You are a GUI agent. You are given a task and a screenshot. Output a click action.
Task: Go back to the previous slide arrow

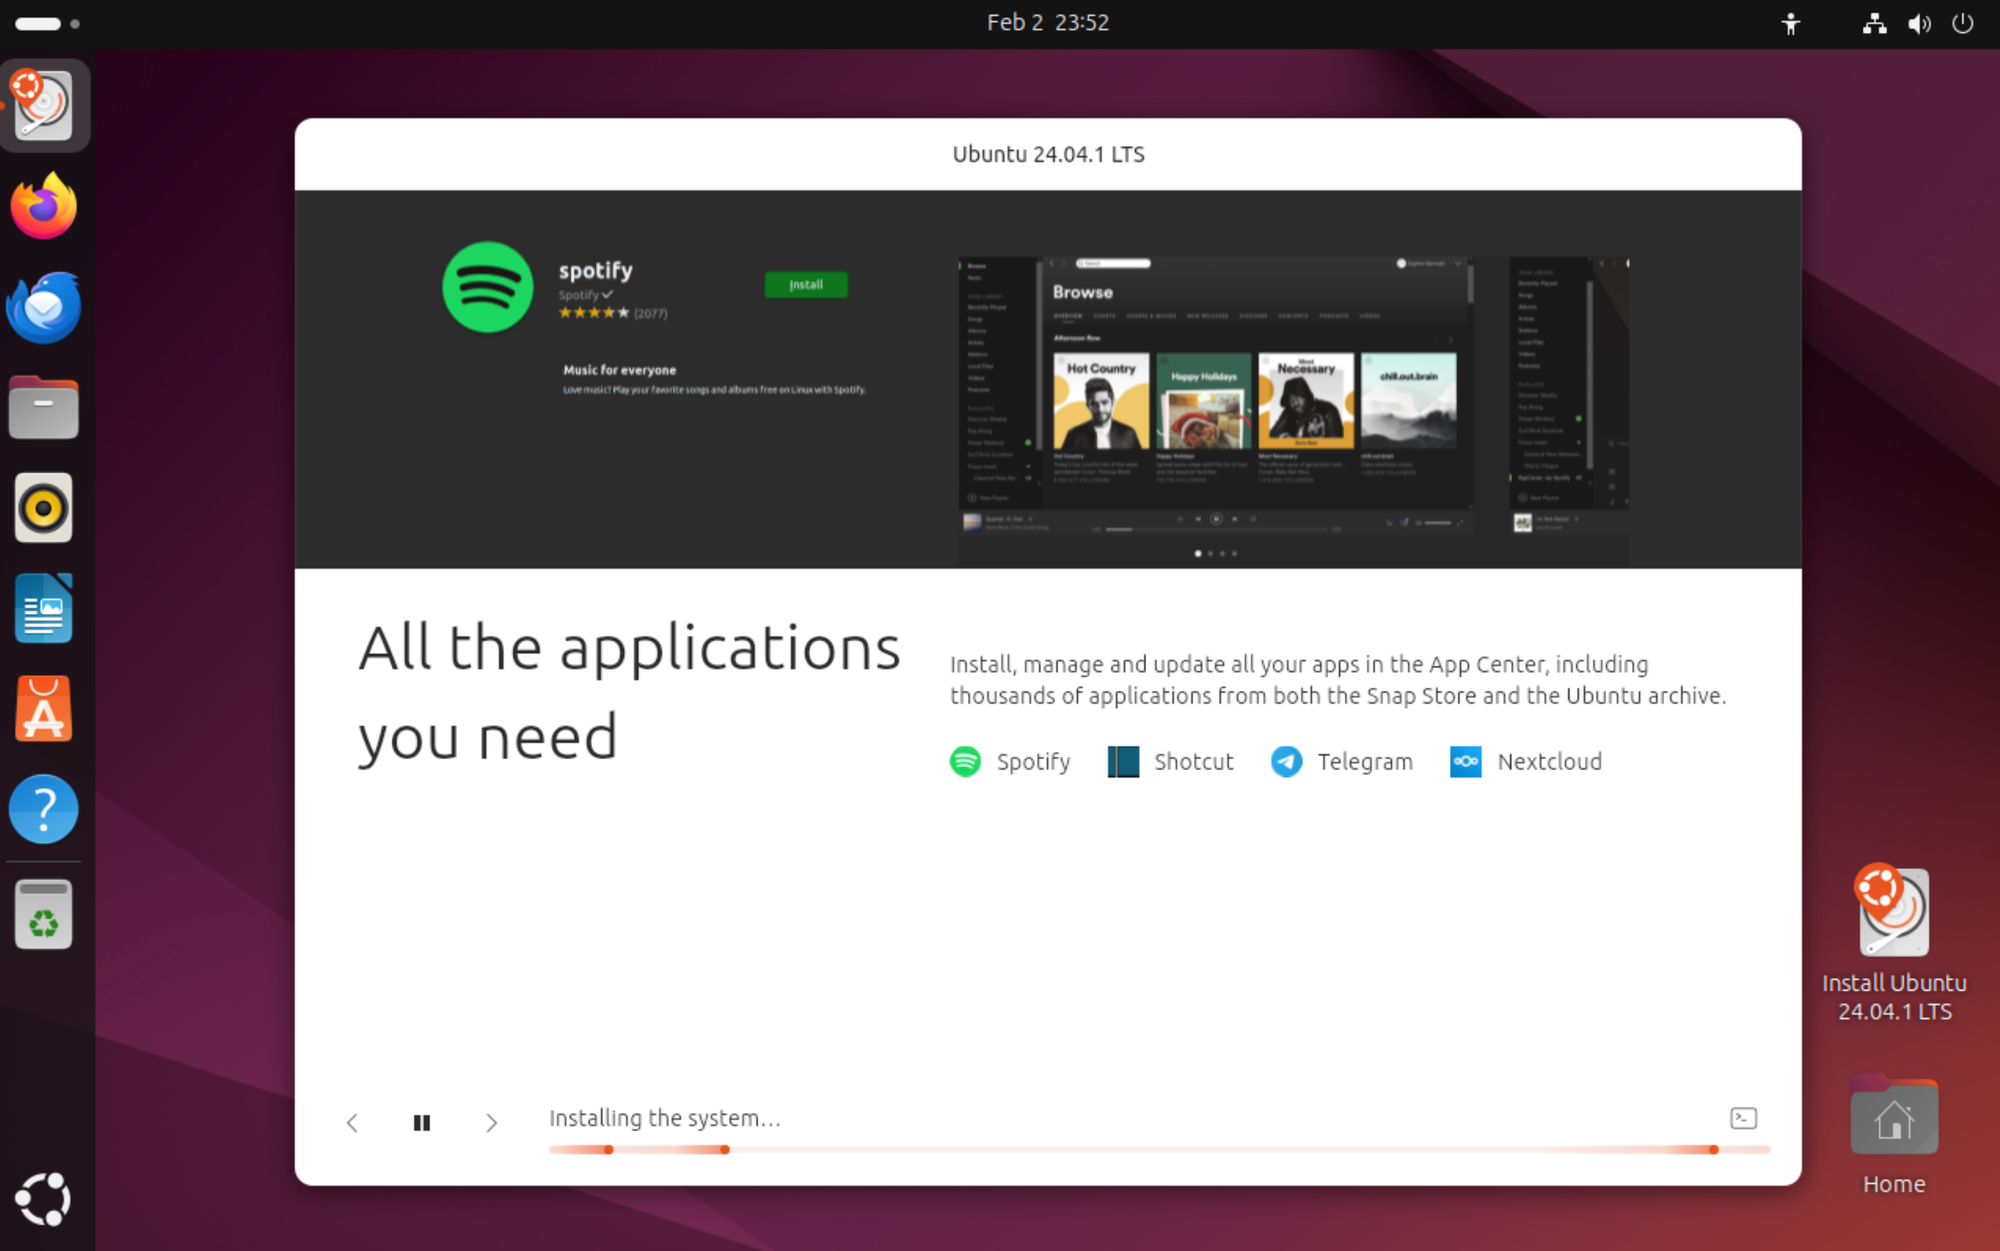(x=352, y=1122)
